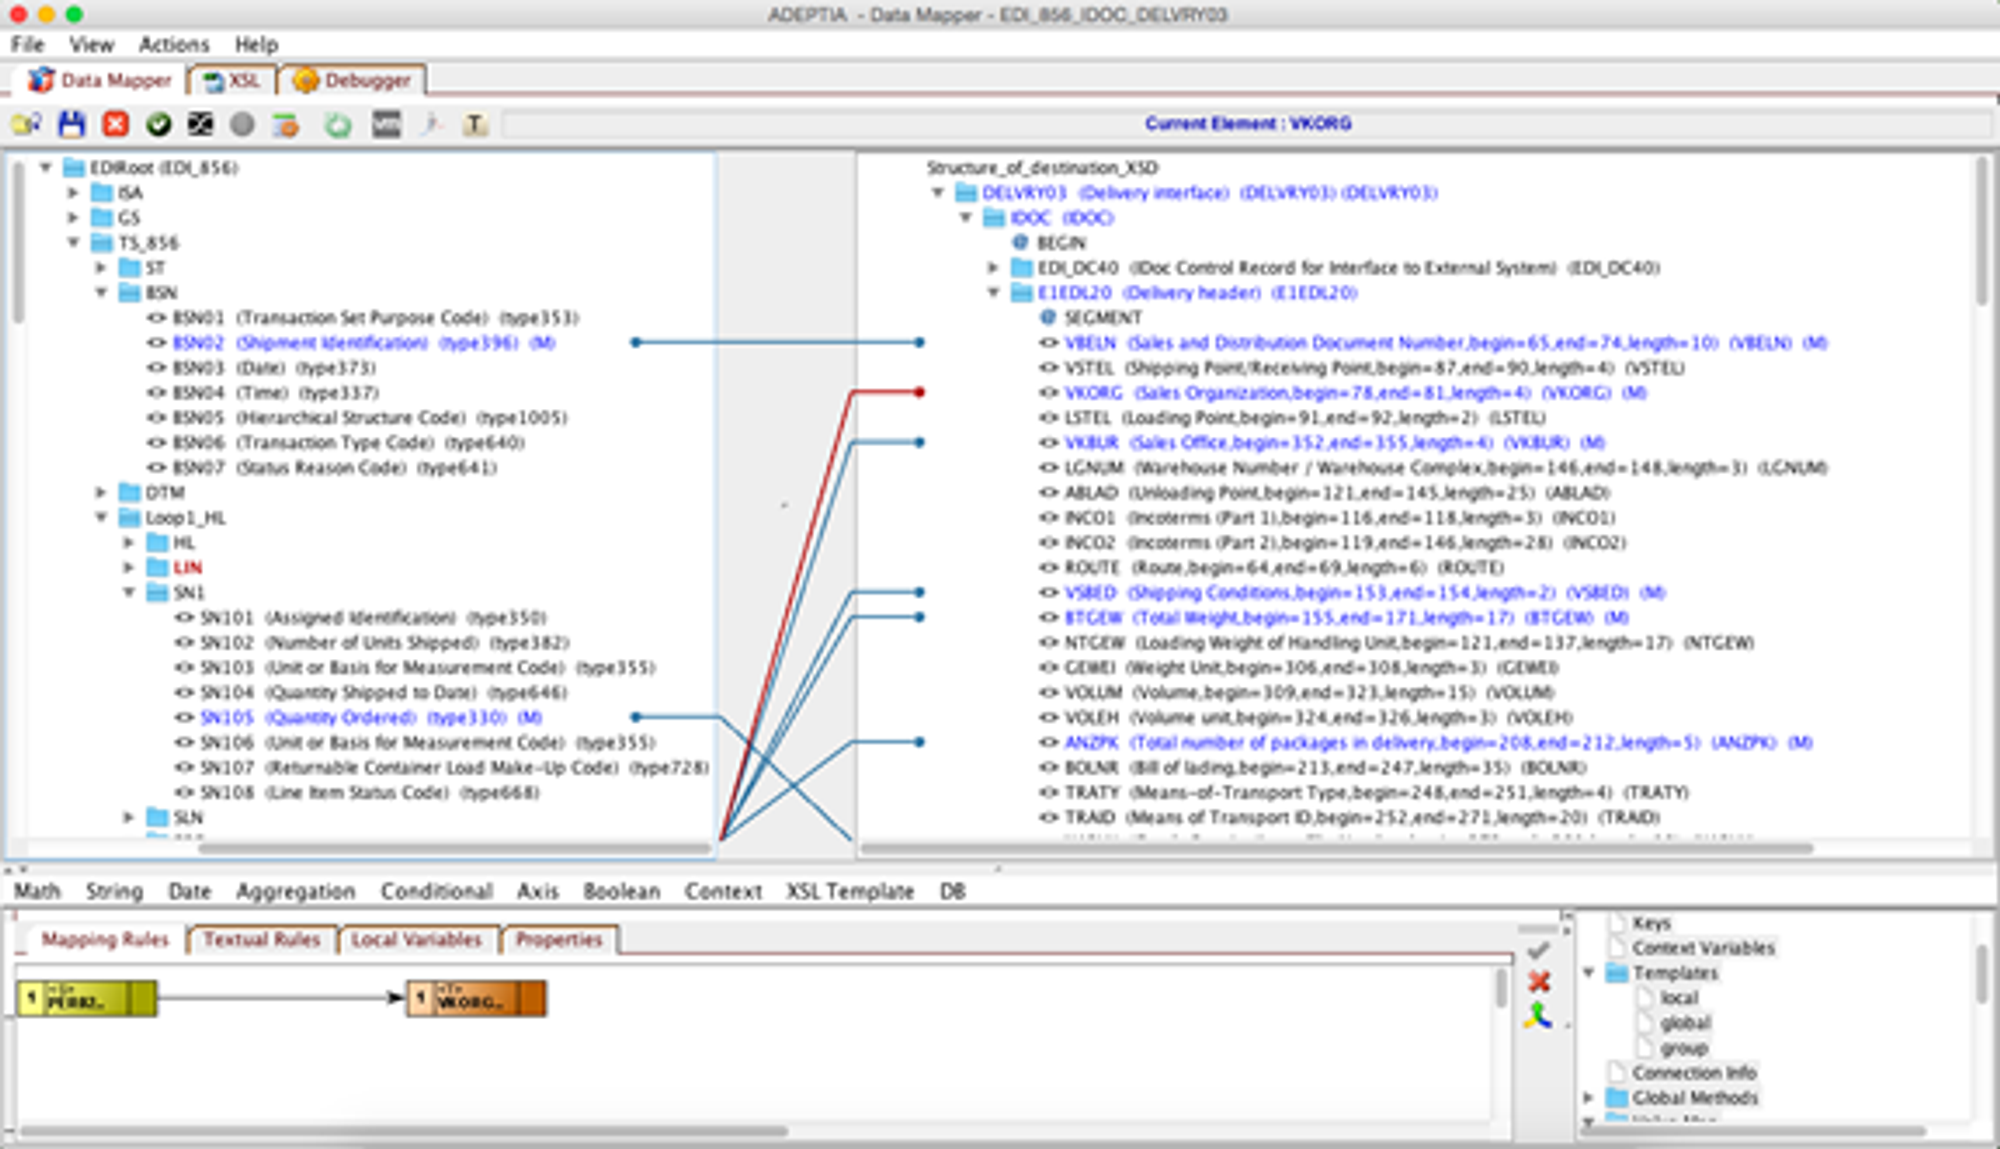Collapse the BSN folder node
This screenshot has height=1149, width=2000.
tap(102, 293)
